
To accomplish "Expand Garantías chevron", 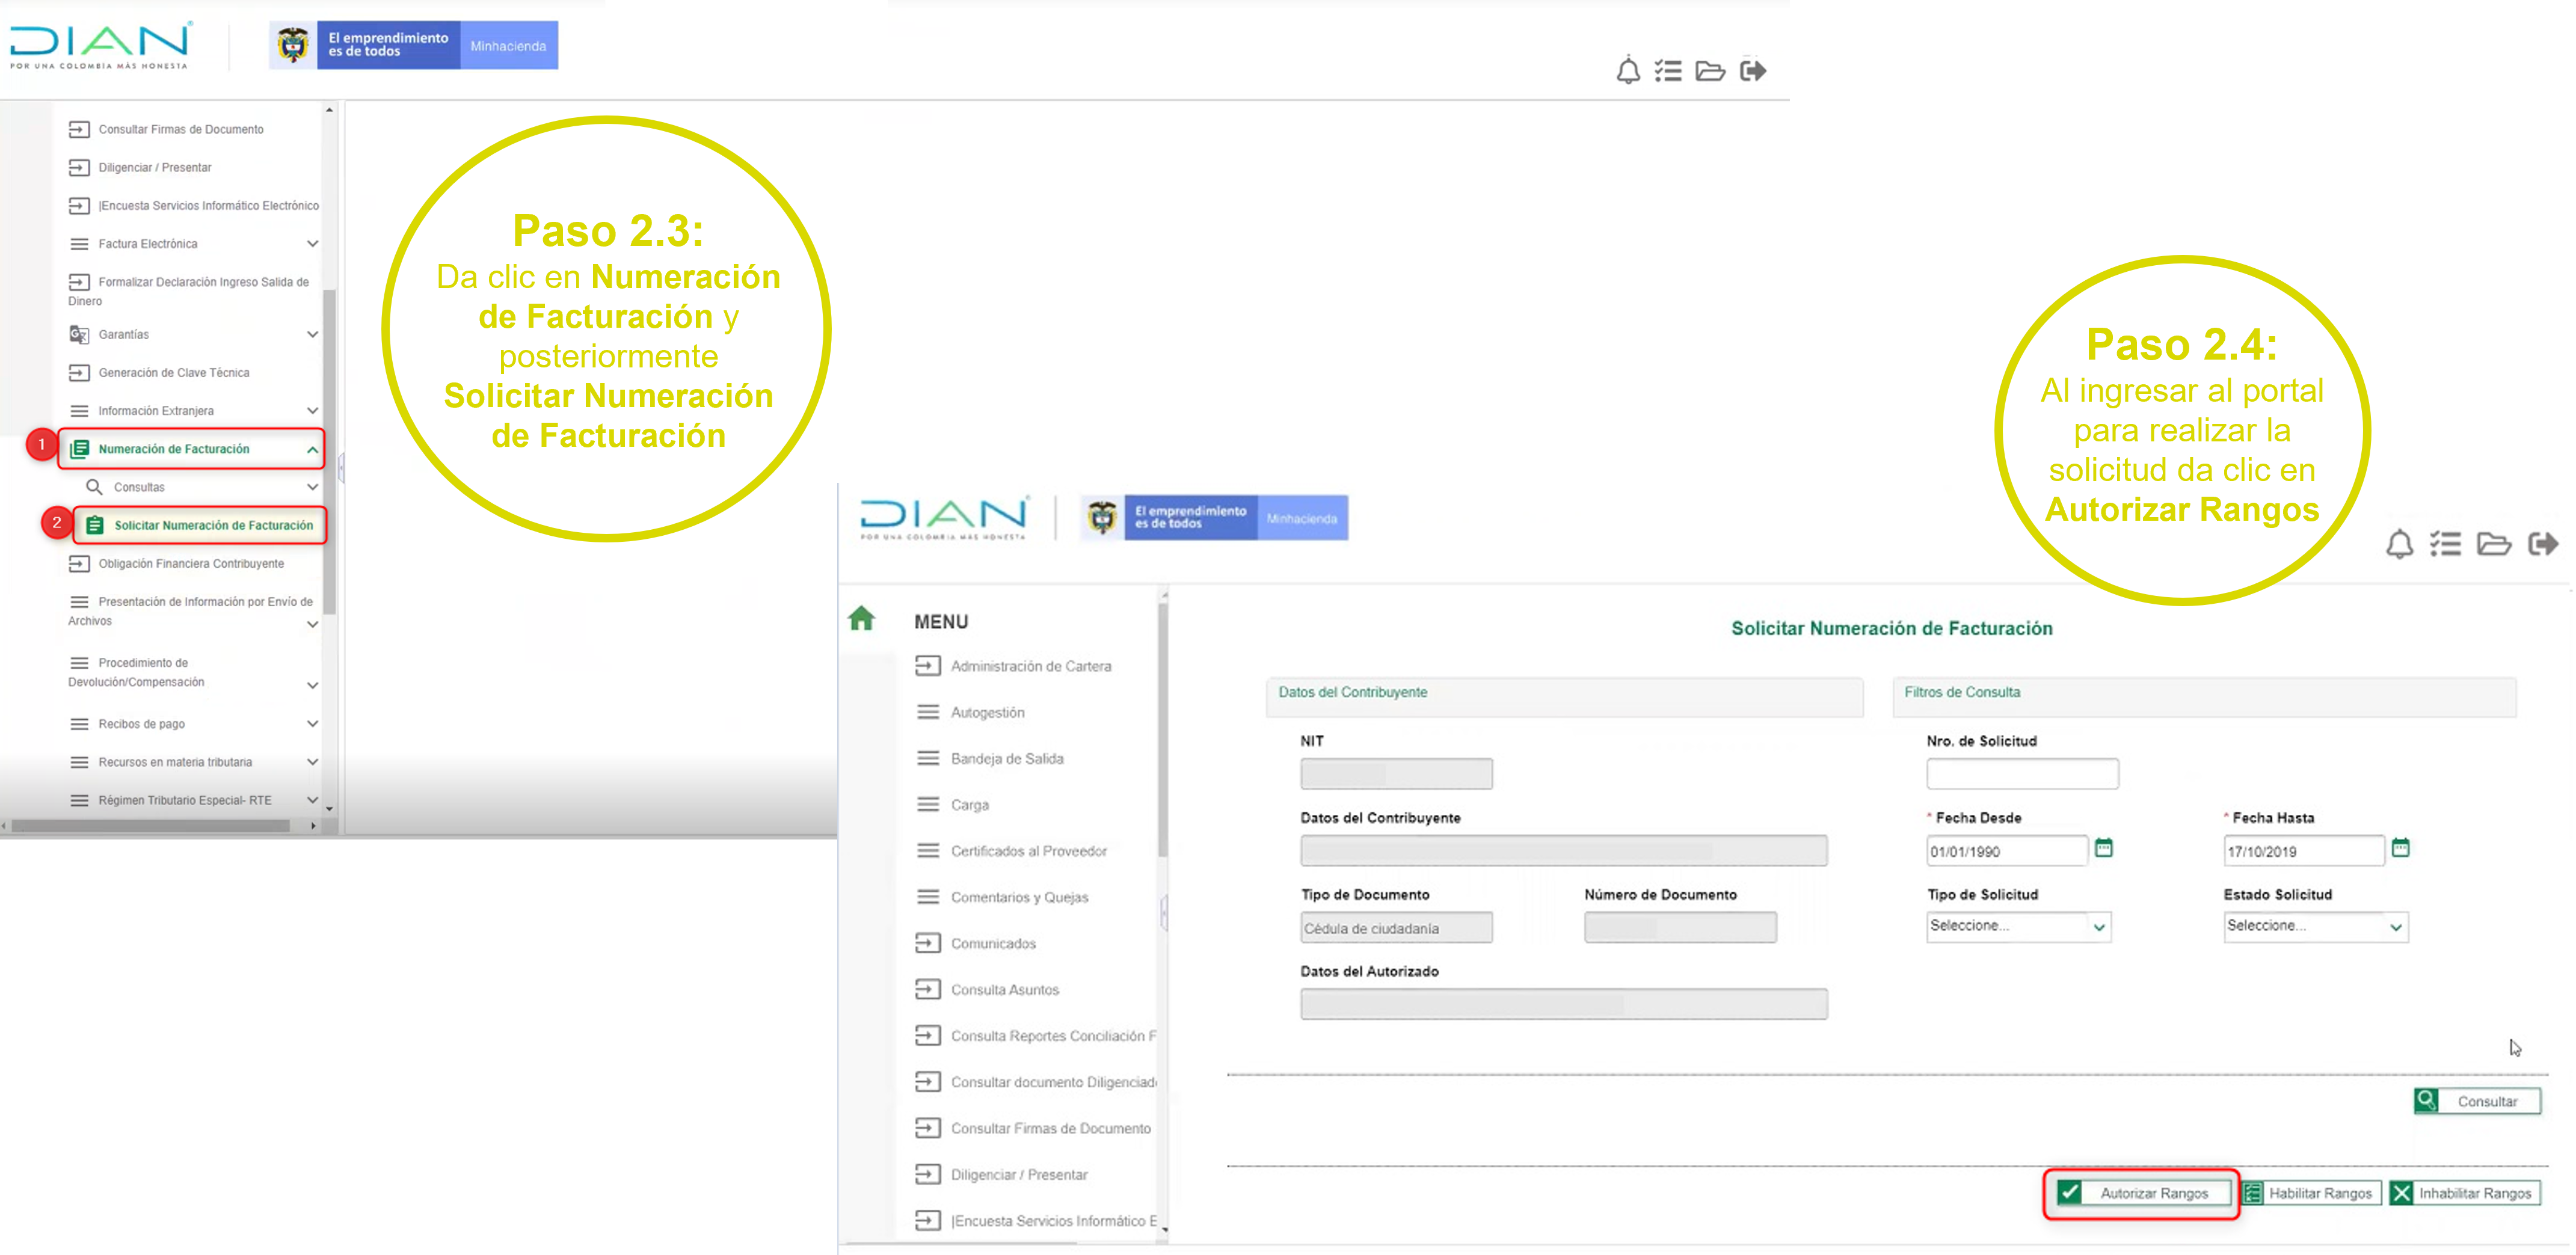I will 312,334.
